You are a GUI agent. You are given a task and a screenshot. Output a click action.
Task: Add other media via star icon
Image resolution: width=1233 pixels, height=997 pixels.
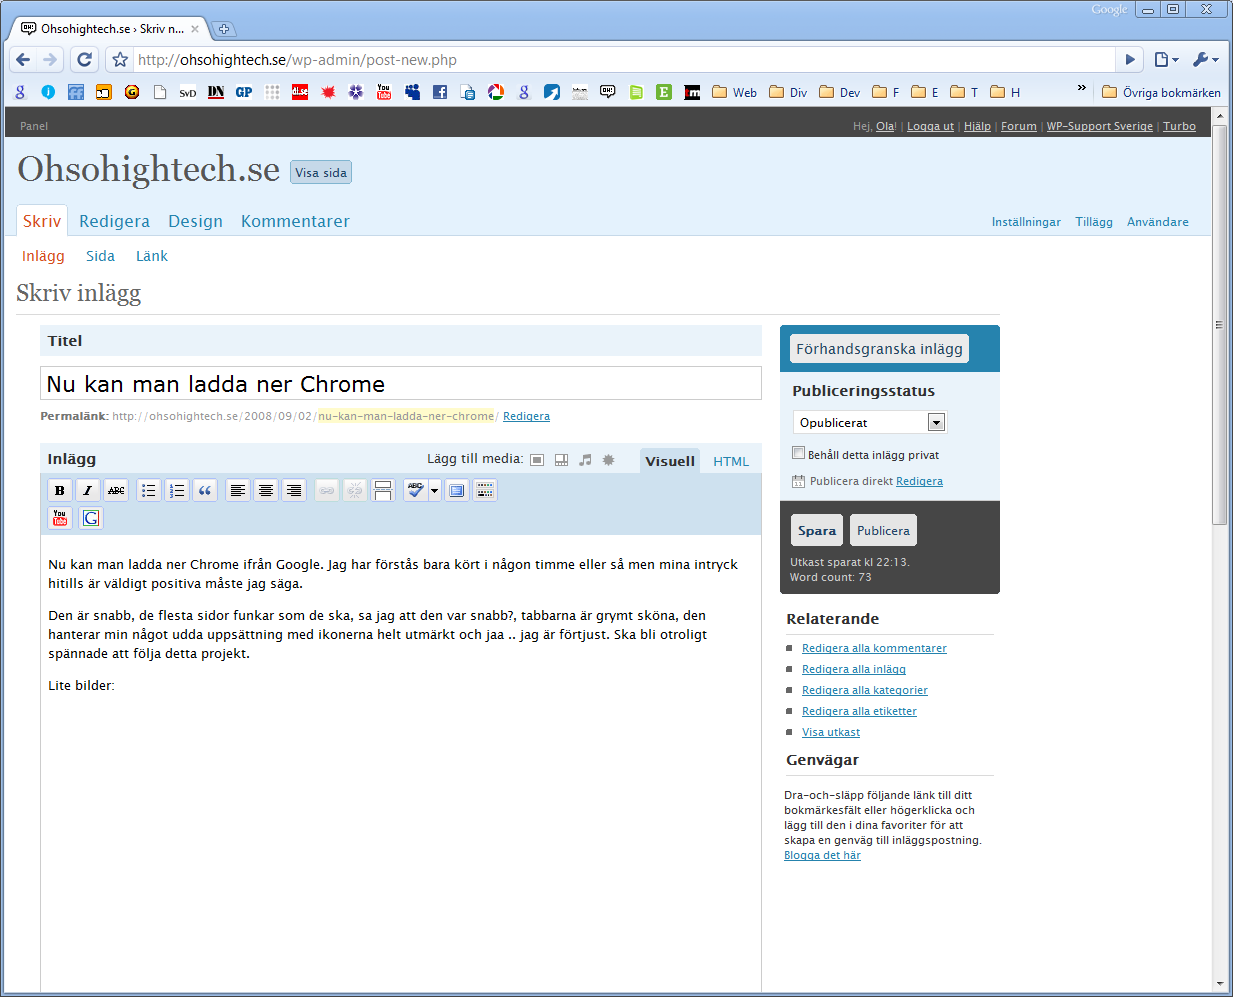608,460
